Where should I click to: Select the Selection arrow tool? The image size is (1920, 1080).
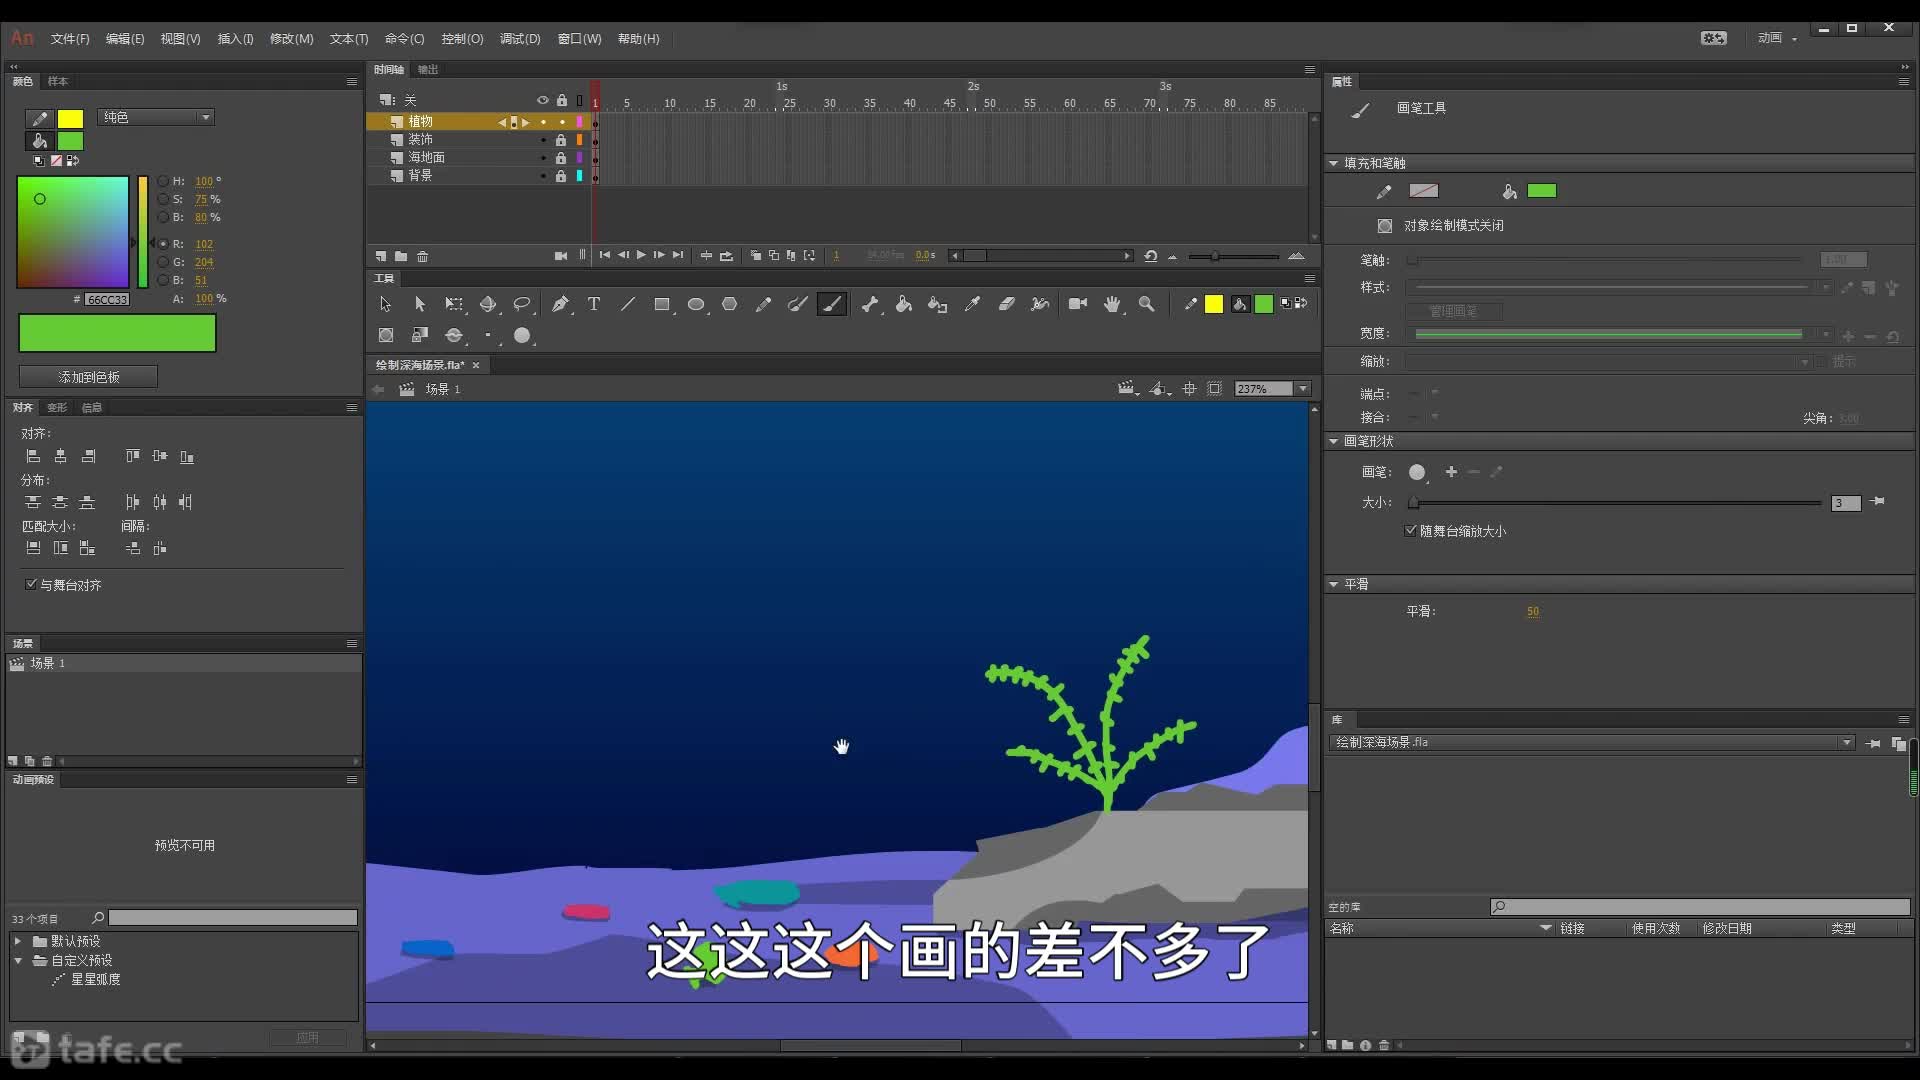click(x=385, y=304)
